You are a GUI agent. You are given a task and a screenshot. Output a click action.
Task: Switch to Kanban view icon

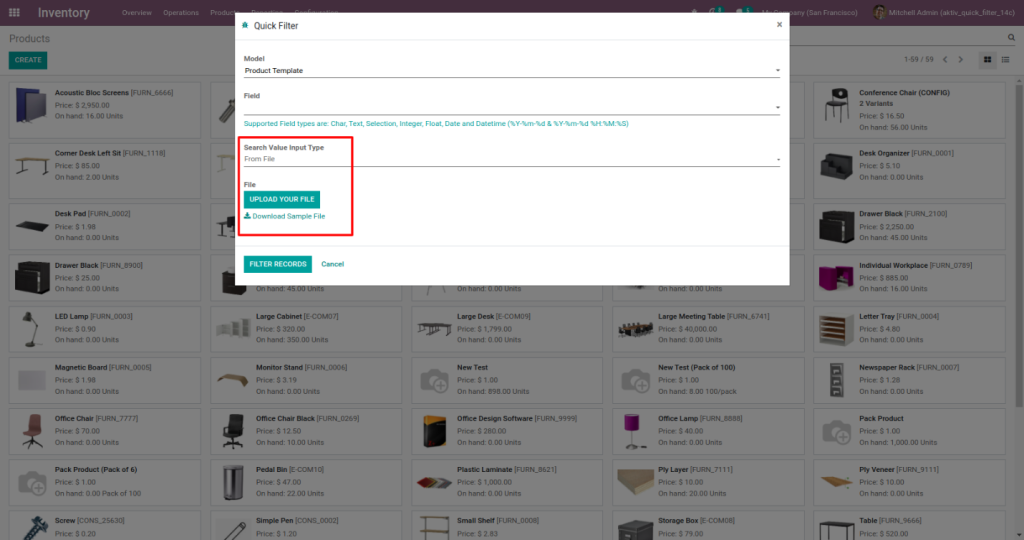coord(987,60)
